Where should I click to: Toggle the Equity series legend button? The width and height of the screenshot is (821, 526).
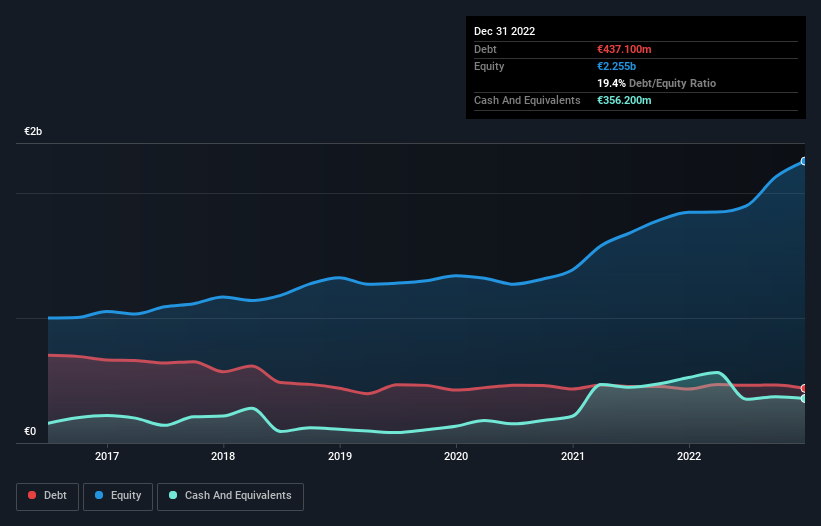click(x=118, y=496)
